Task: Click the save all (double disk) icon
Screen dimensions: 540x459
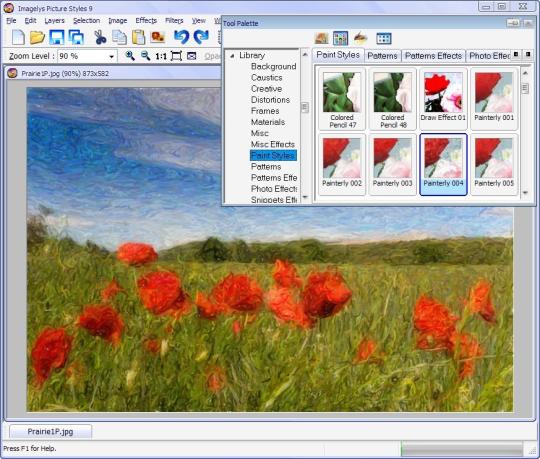Action: (x=76, y=37)
